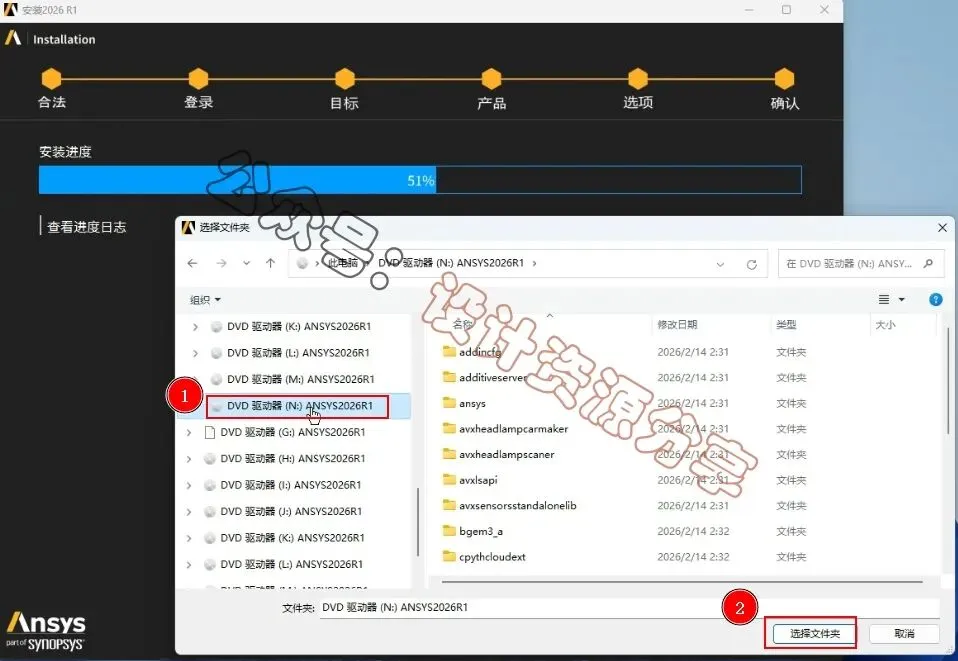Click the file icon of DVD drive (G:)

click(210, 433)
